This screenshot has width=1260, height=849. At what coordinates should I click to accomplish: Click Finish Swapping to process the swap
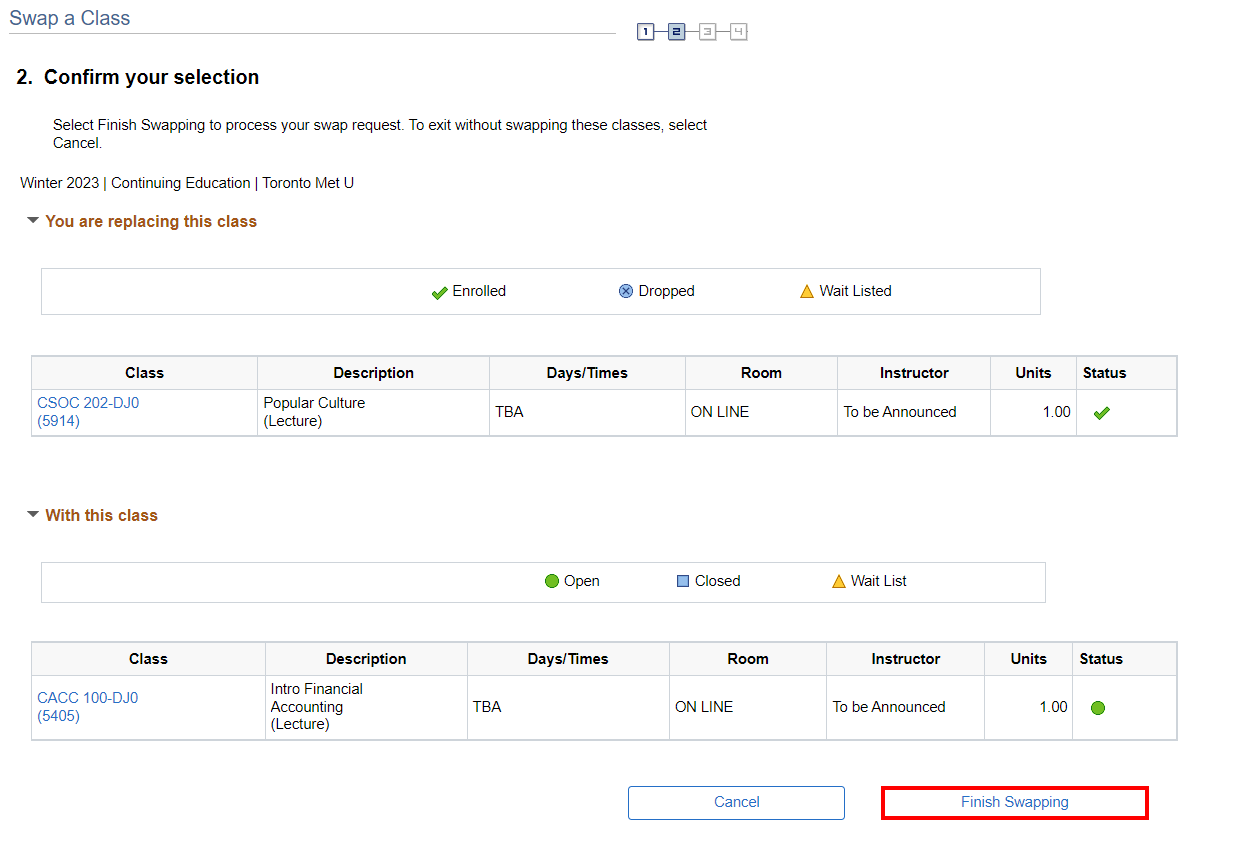click(1014, 802)
